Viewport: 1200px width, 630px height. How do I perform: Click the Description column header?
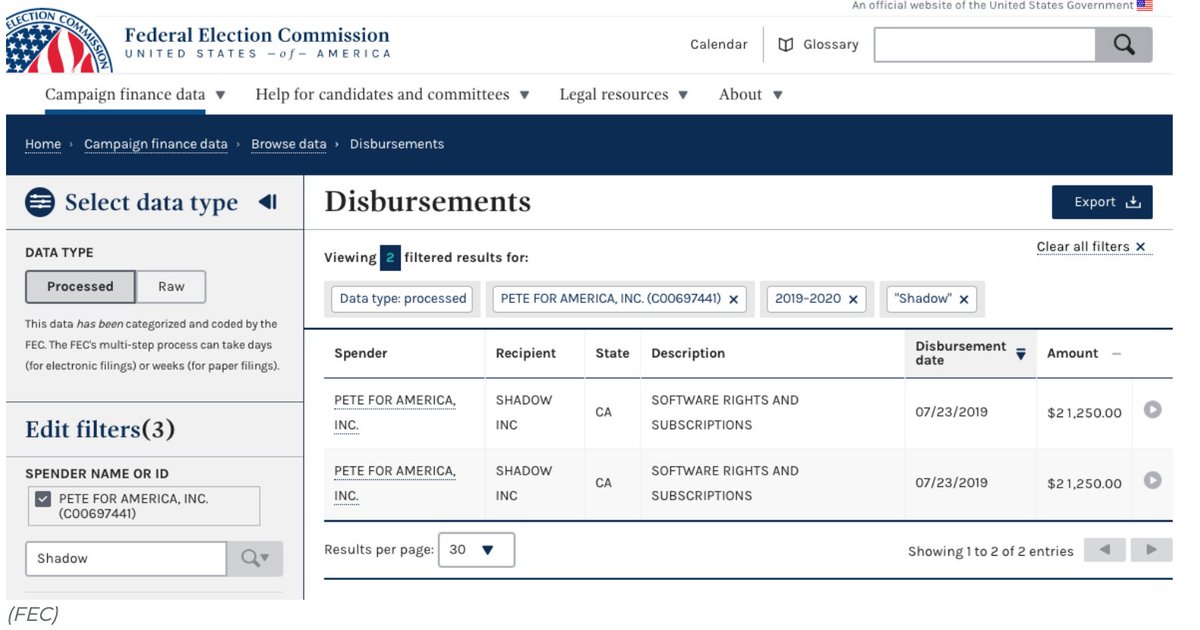(688, 354)
